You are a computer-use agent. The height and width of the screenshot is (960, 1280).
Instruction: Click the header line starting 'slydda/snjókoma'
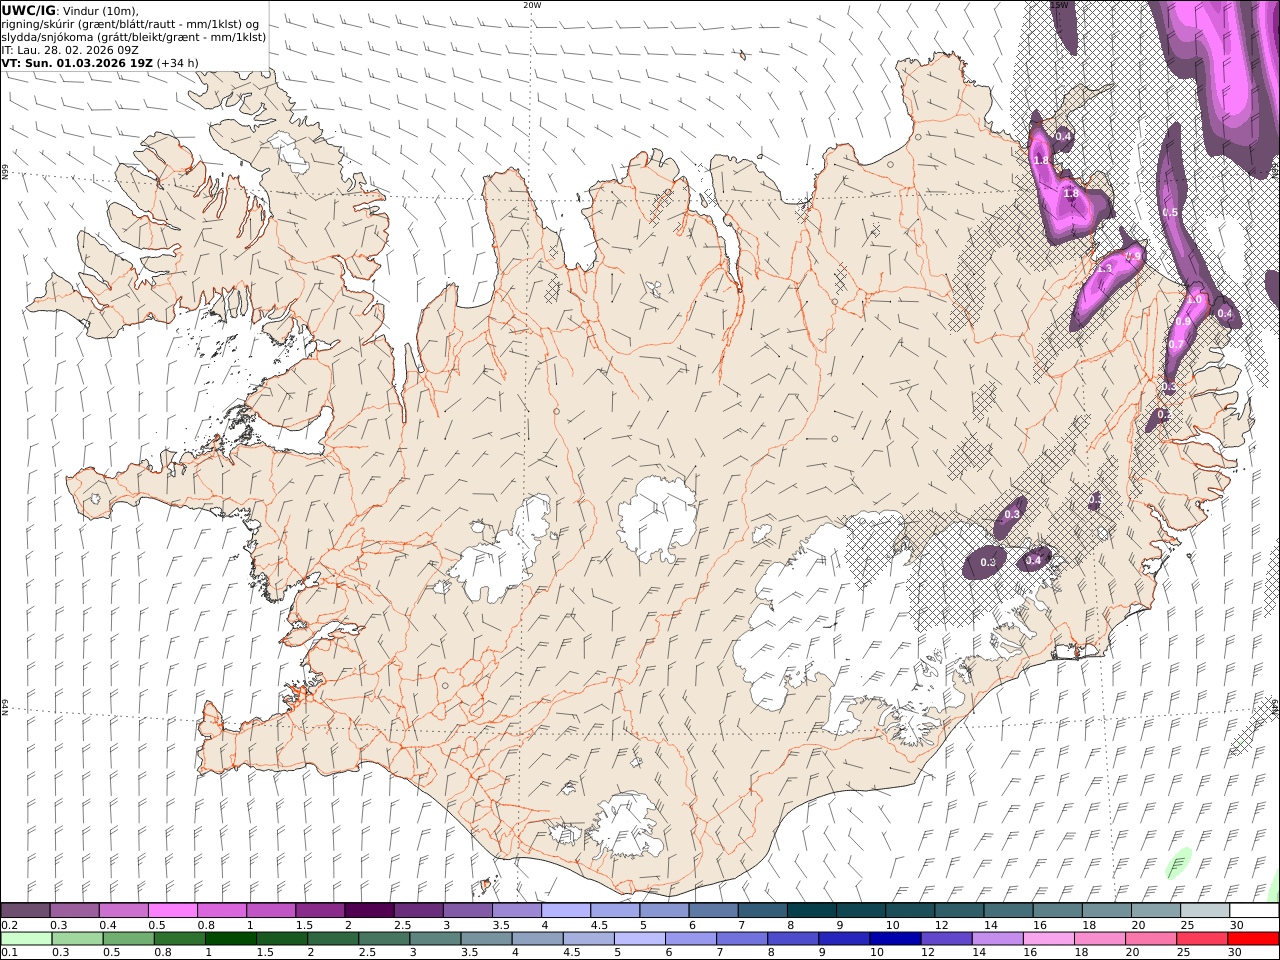click(133, 37)
